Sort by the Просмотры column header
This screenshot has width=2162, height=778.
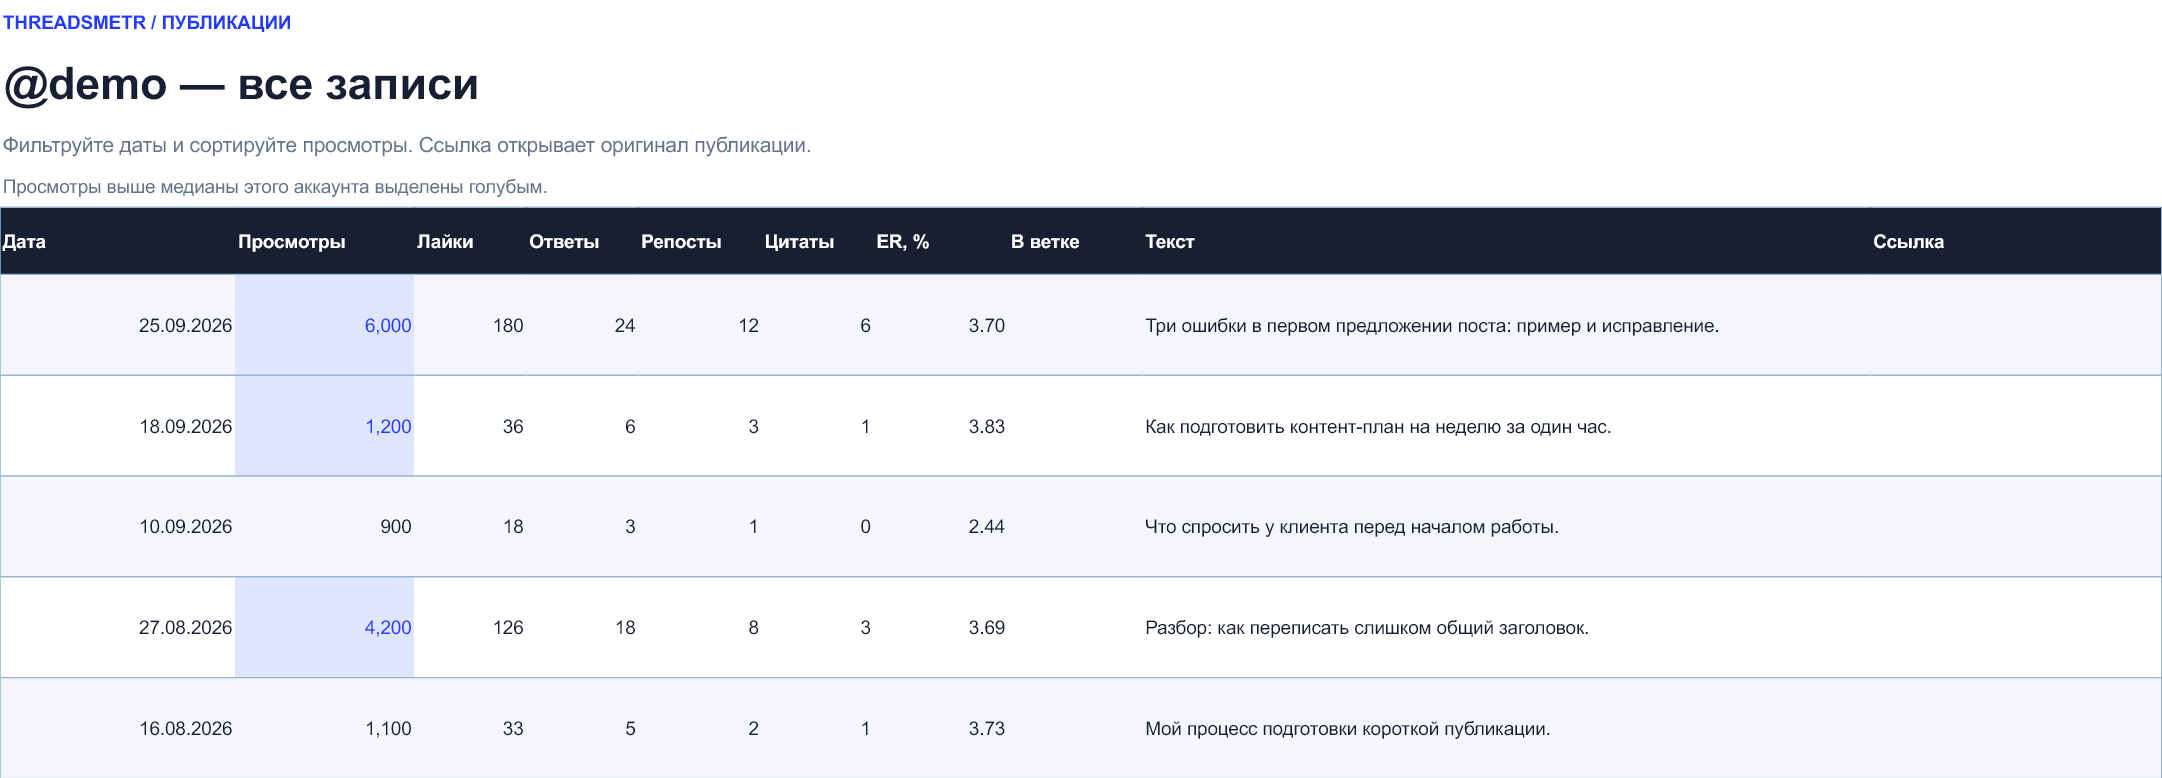click(291, 241)
